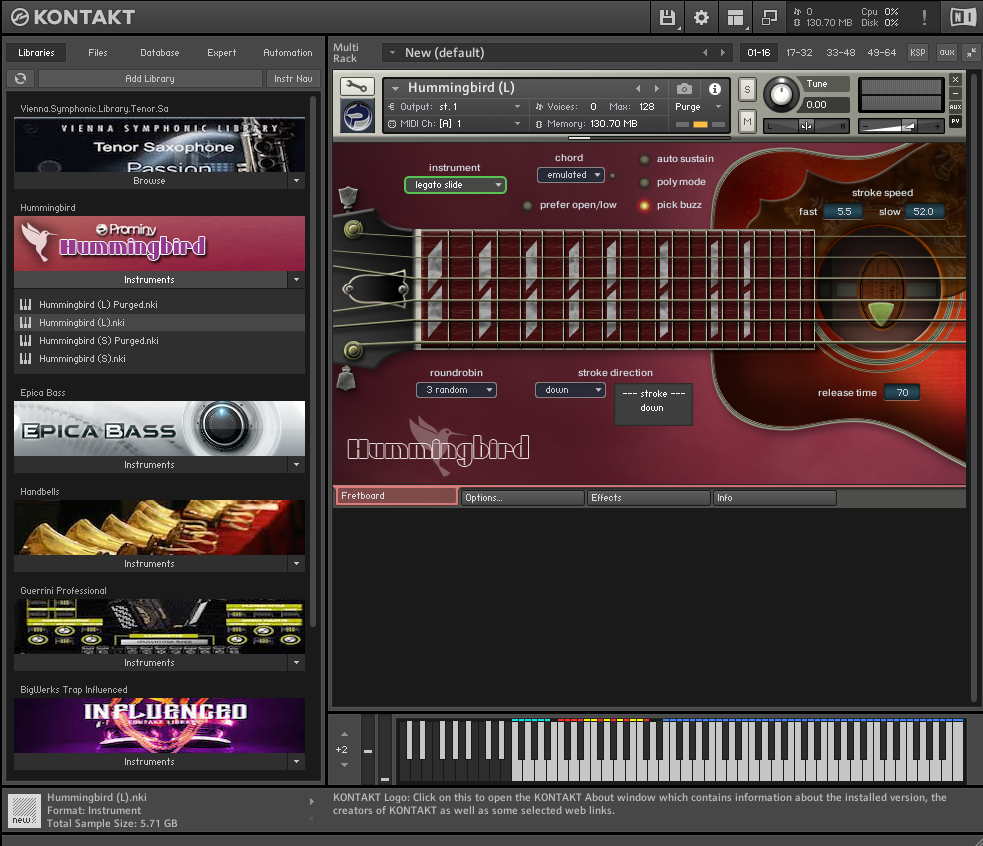Click the Handbells Instruments button

[150, 564]
